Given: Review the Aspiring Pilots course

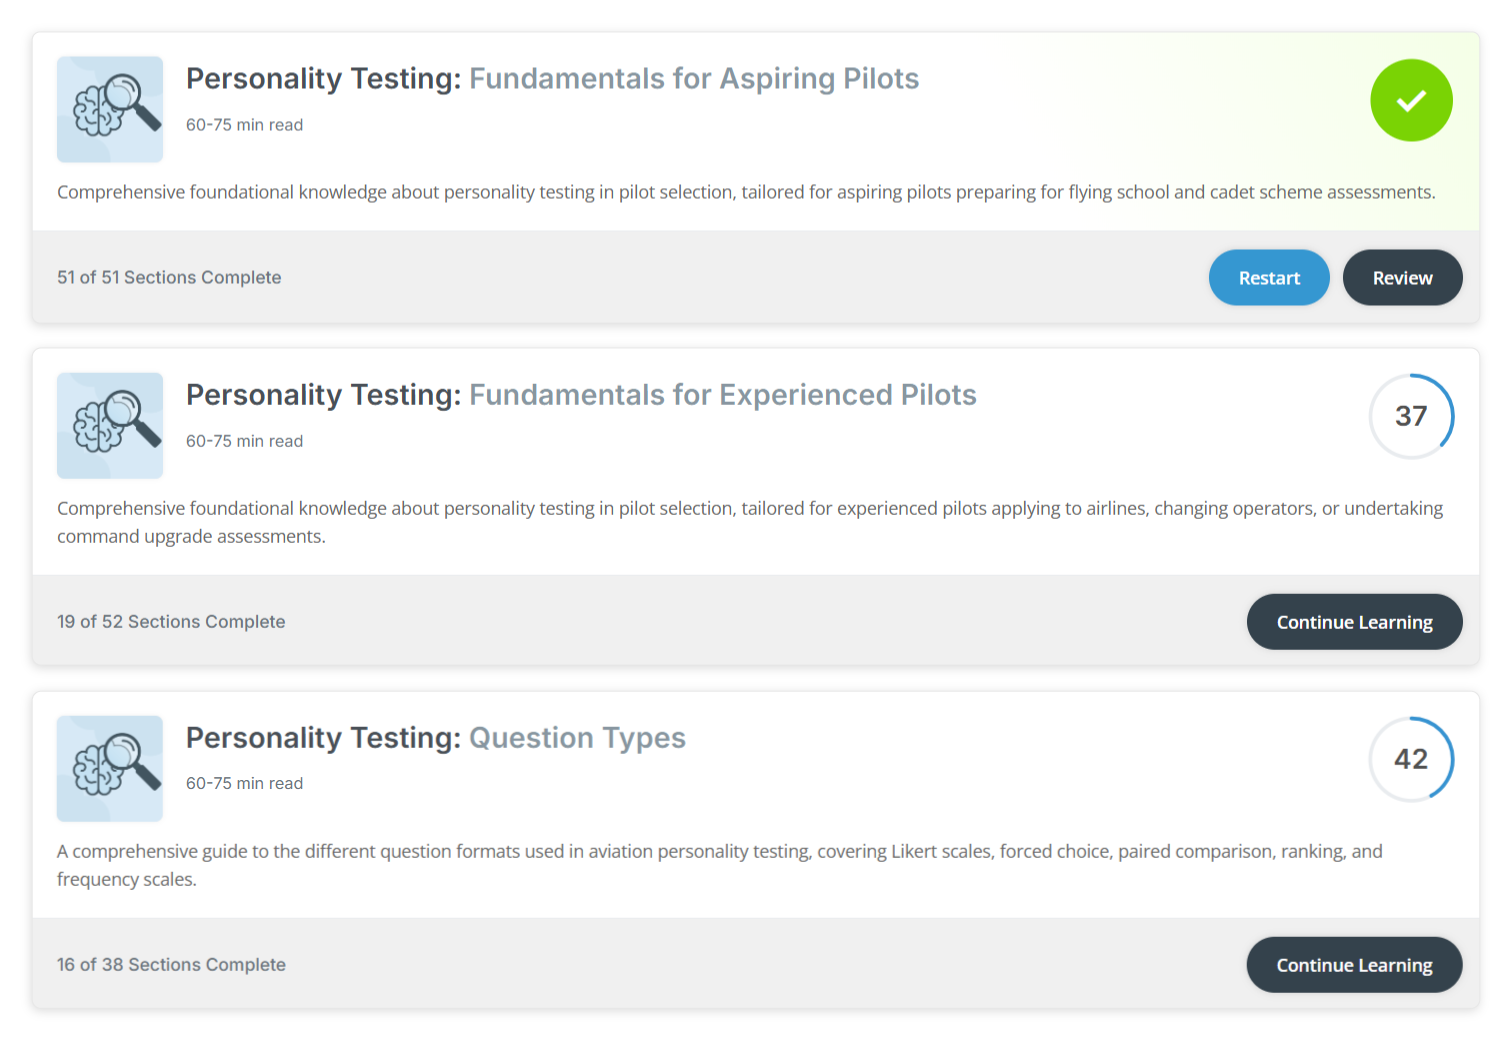Looking at the screenshot, I should click(x=1402, y=278).
